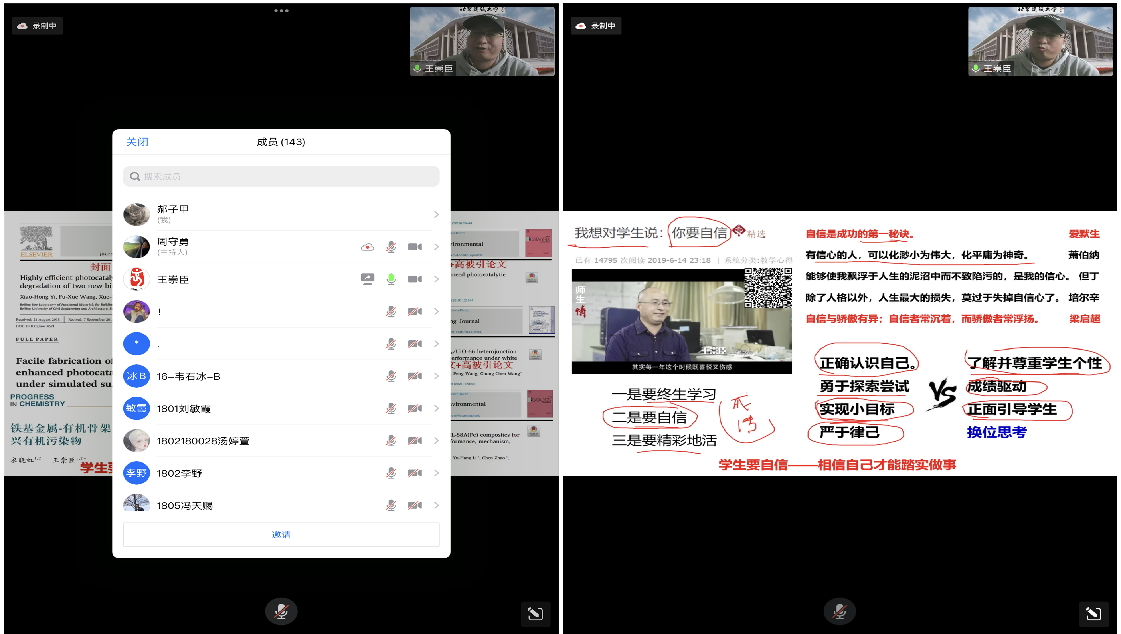Screen dimensions: 1121x634
Task: Close the member list with 关闭
Action: pyautogui.click(x=137, y=142)
